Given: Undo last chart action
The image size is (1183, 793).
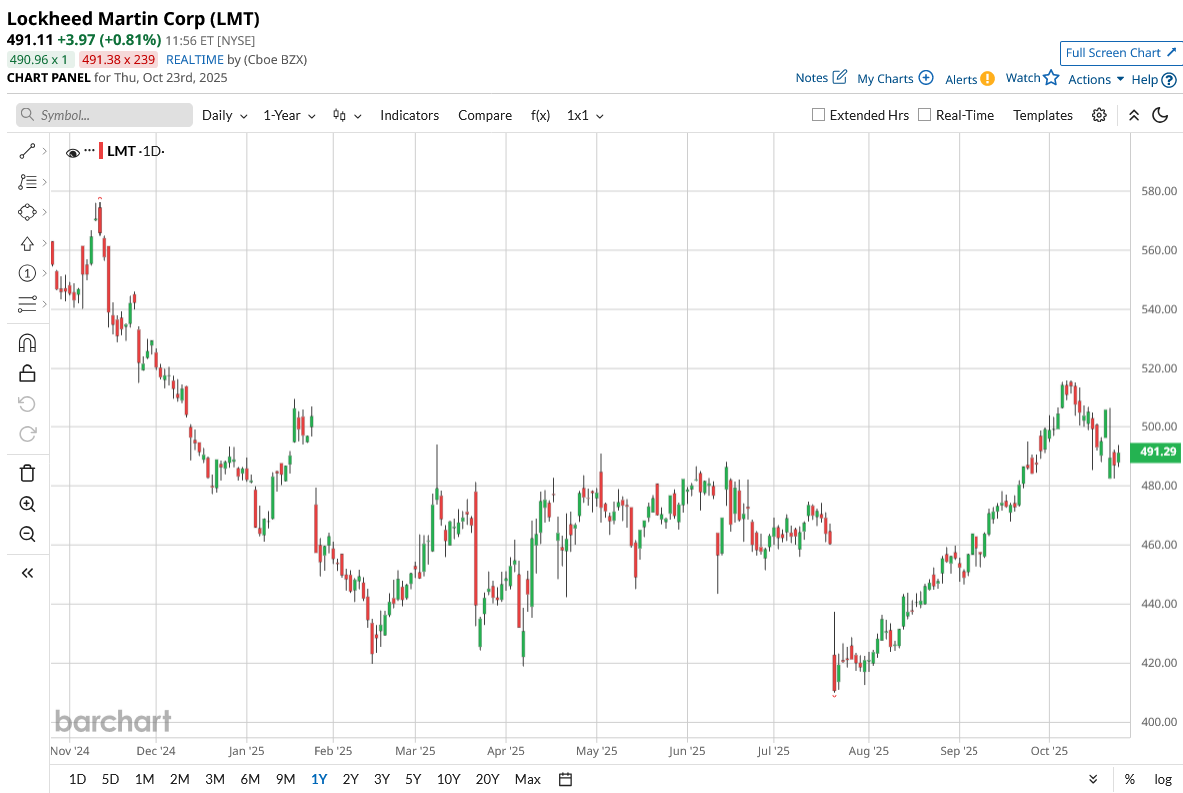Looking at the screenshot, I should [27, 404].
